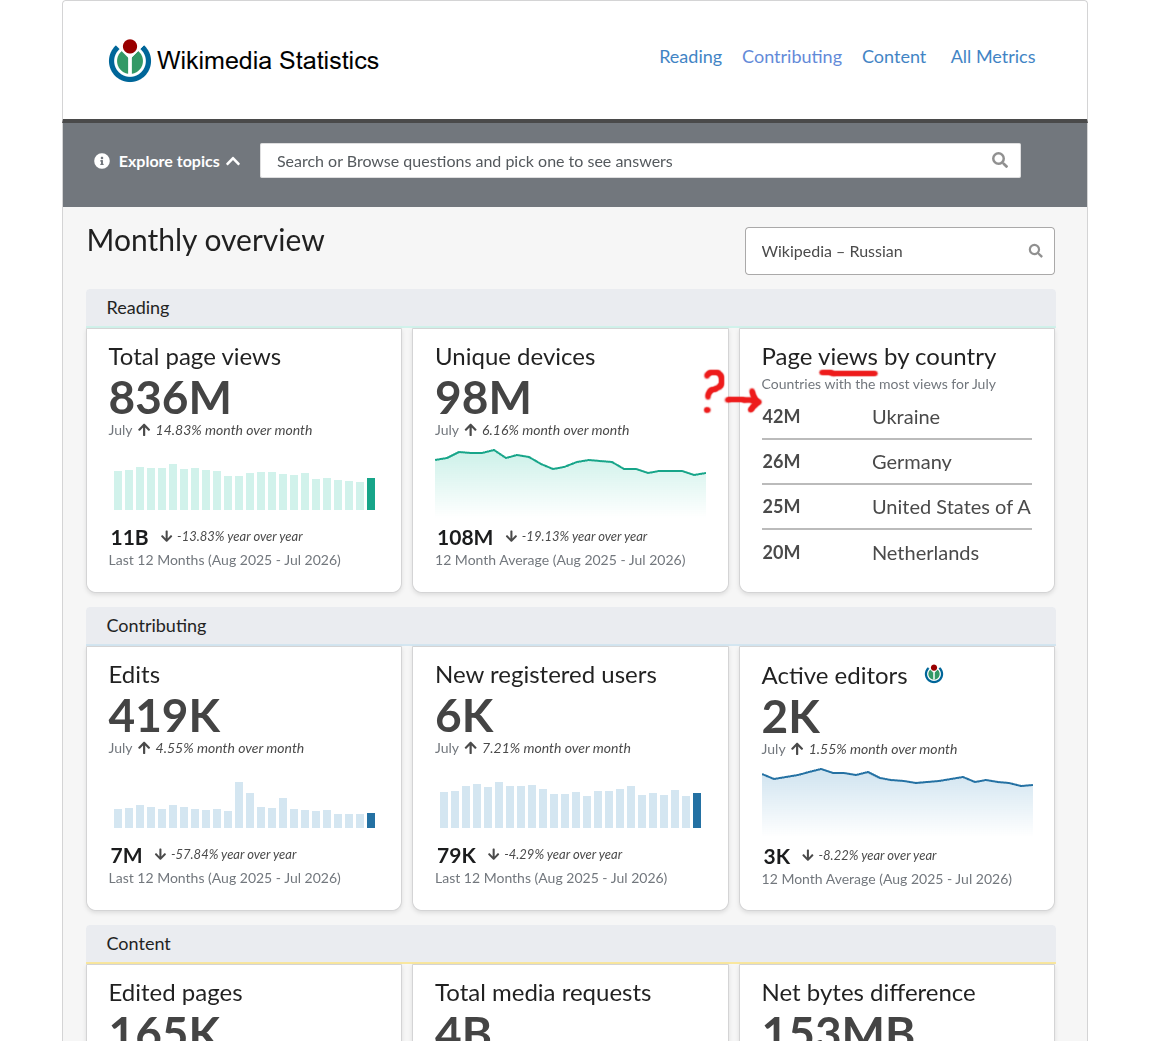This screenshot has width=1149, height=1041.
Task: Open the Active editors trend chart
Action: (x=897, y=800)
